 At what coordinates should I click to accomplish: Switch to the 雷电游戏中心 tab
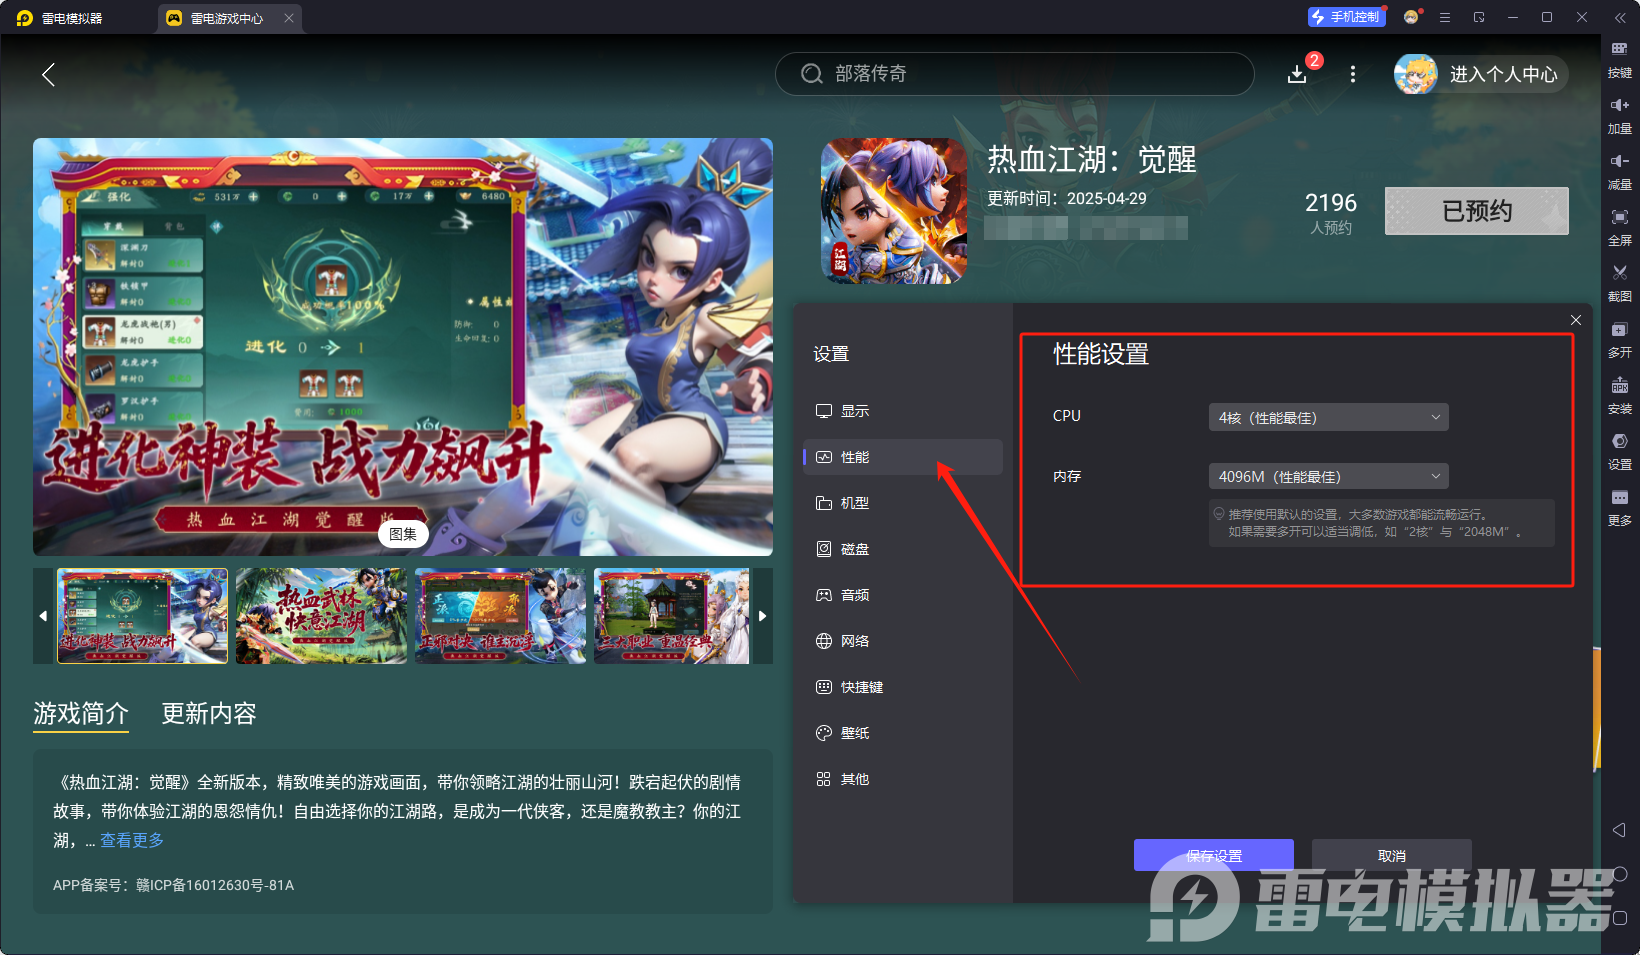(229, 18)
